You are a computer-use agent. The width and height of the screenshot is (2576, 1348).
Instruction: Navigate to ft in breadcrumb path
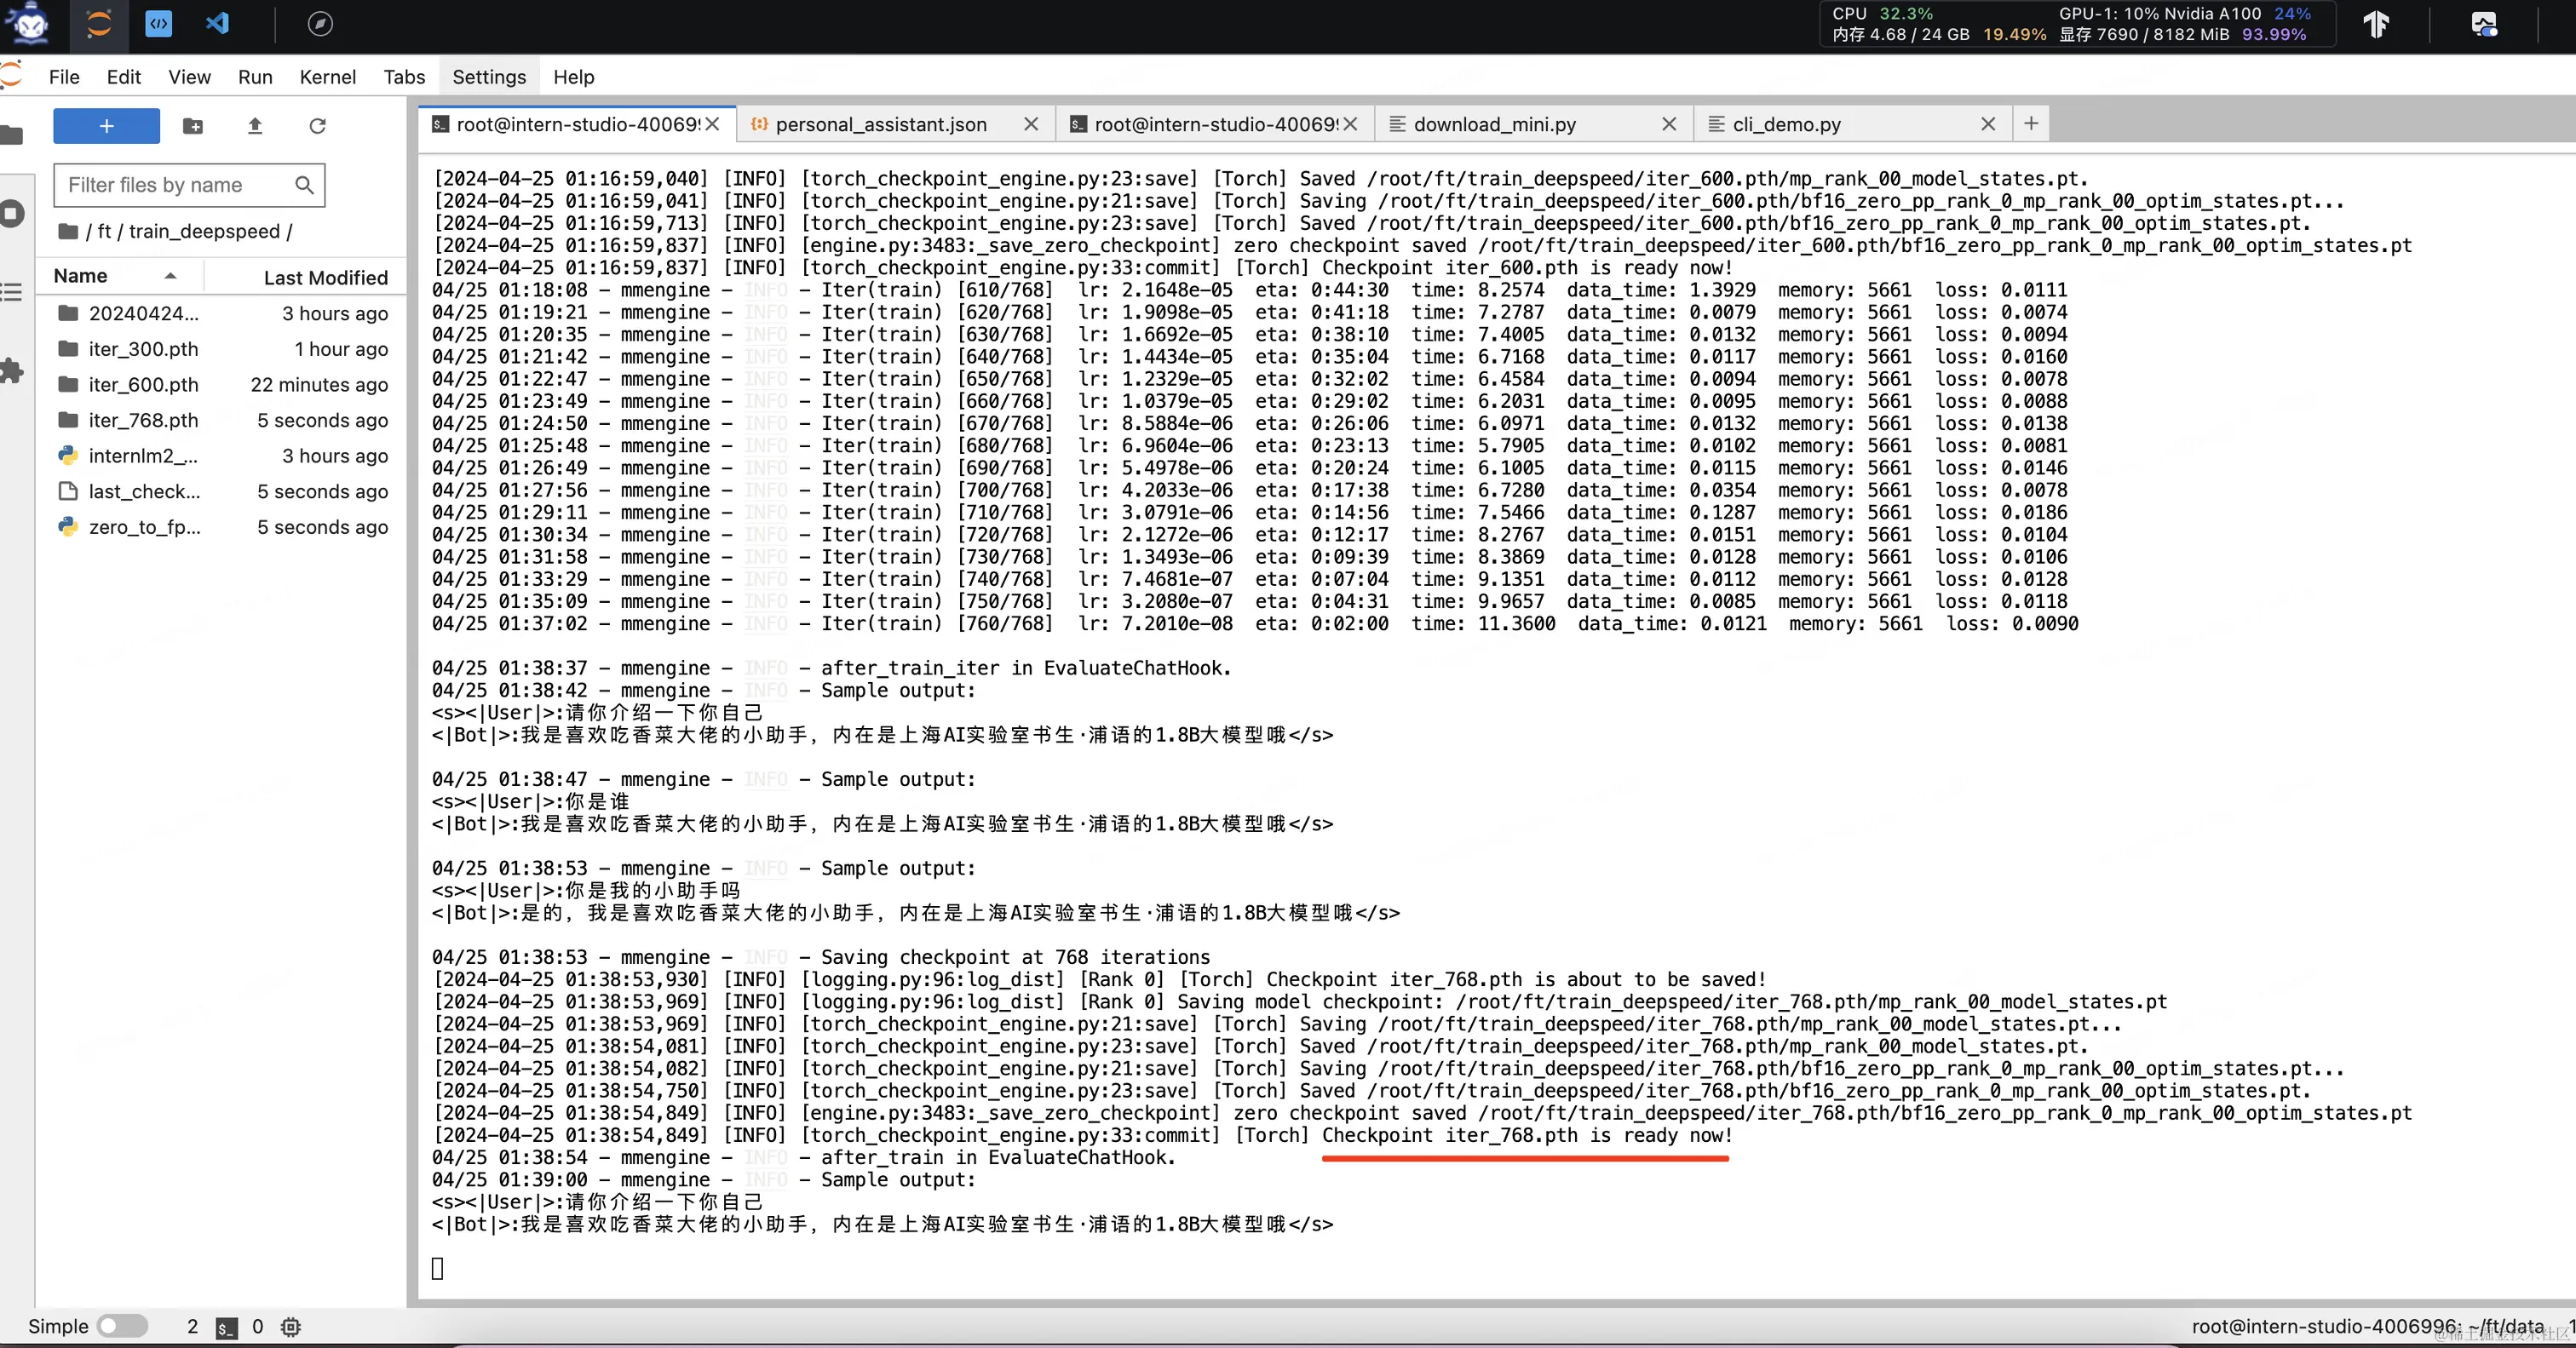[104, 231]
